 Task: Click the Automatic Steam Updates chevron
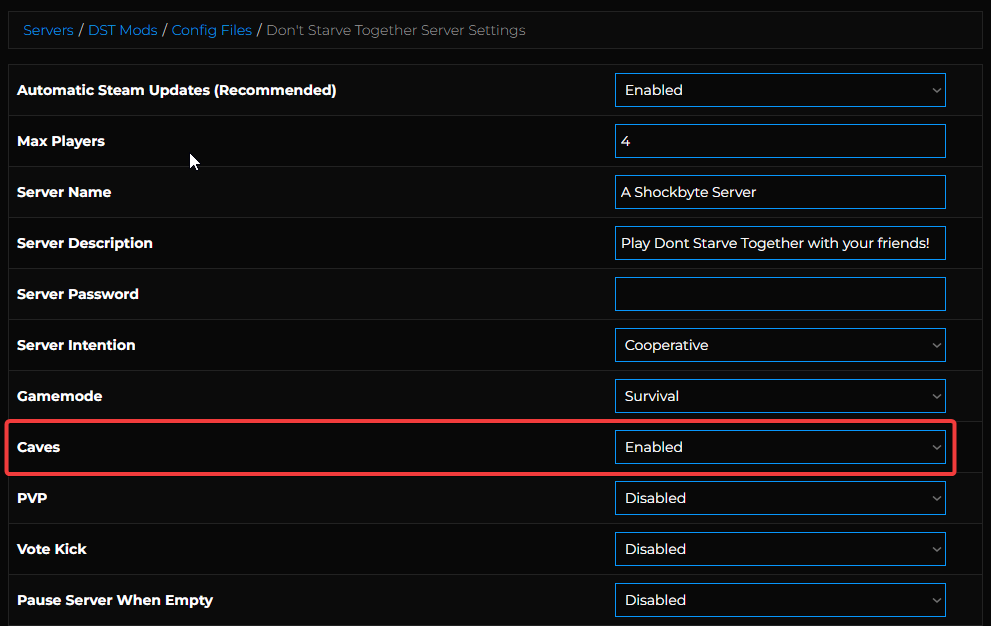pos(936,90)
